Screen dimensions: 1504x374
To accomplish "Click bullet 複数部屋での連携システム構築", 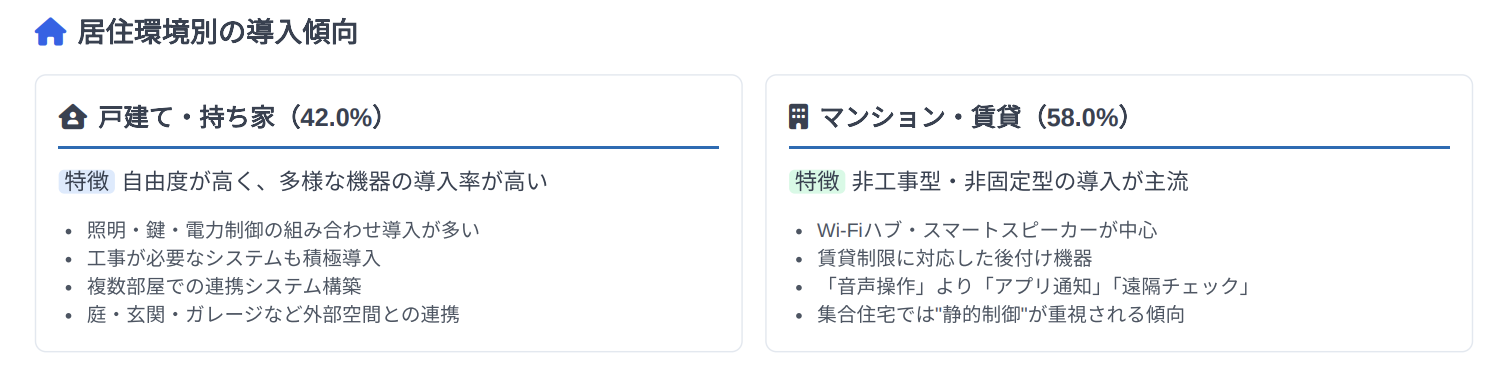I will (224, 286).
